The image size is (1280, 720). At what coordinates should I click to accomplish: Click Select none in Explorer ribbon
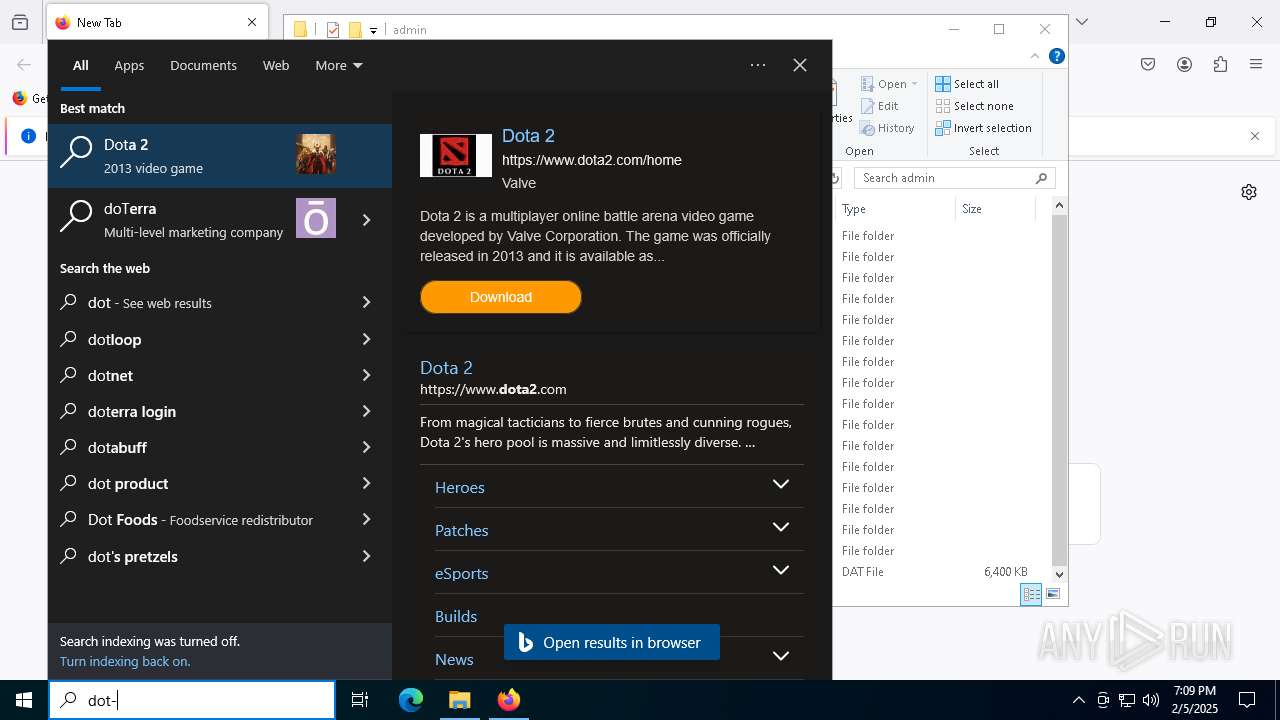pos(975,106)
